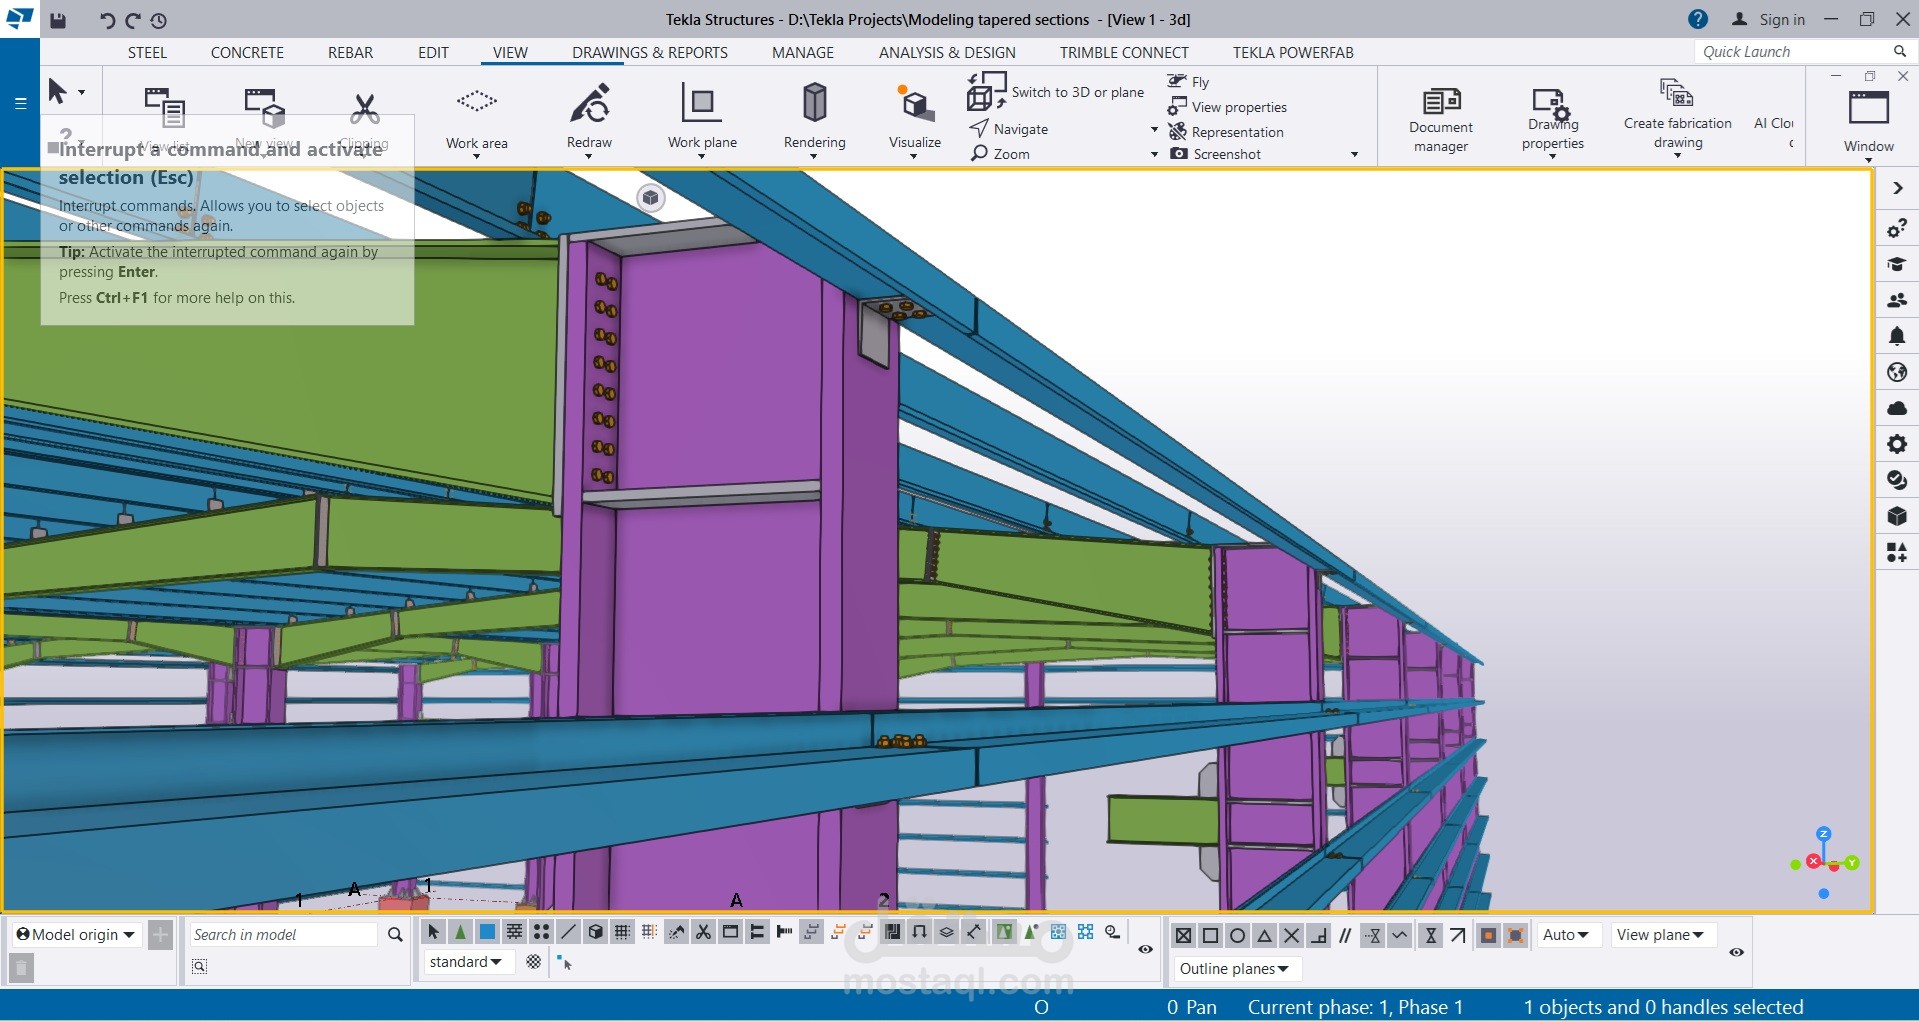Image resolution: width=1919 pixels, height=1022 pixels.
Task: Open the graduation cap tutorials icon
Action: coord(1897,264)
